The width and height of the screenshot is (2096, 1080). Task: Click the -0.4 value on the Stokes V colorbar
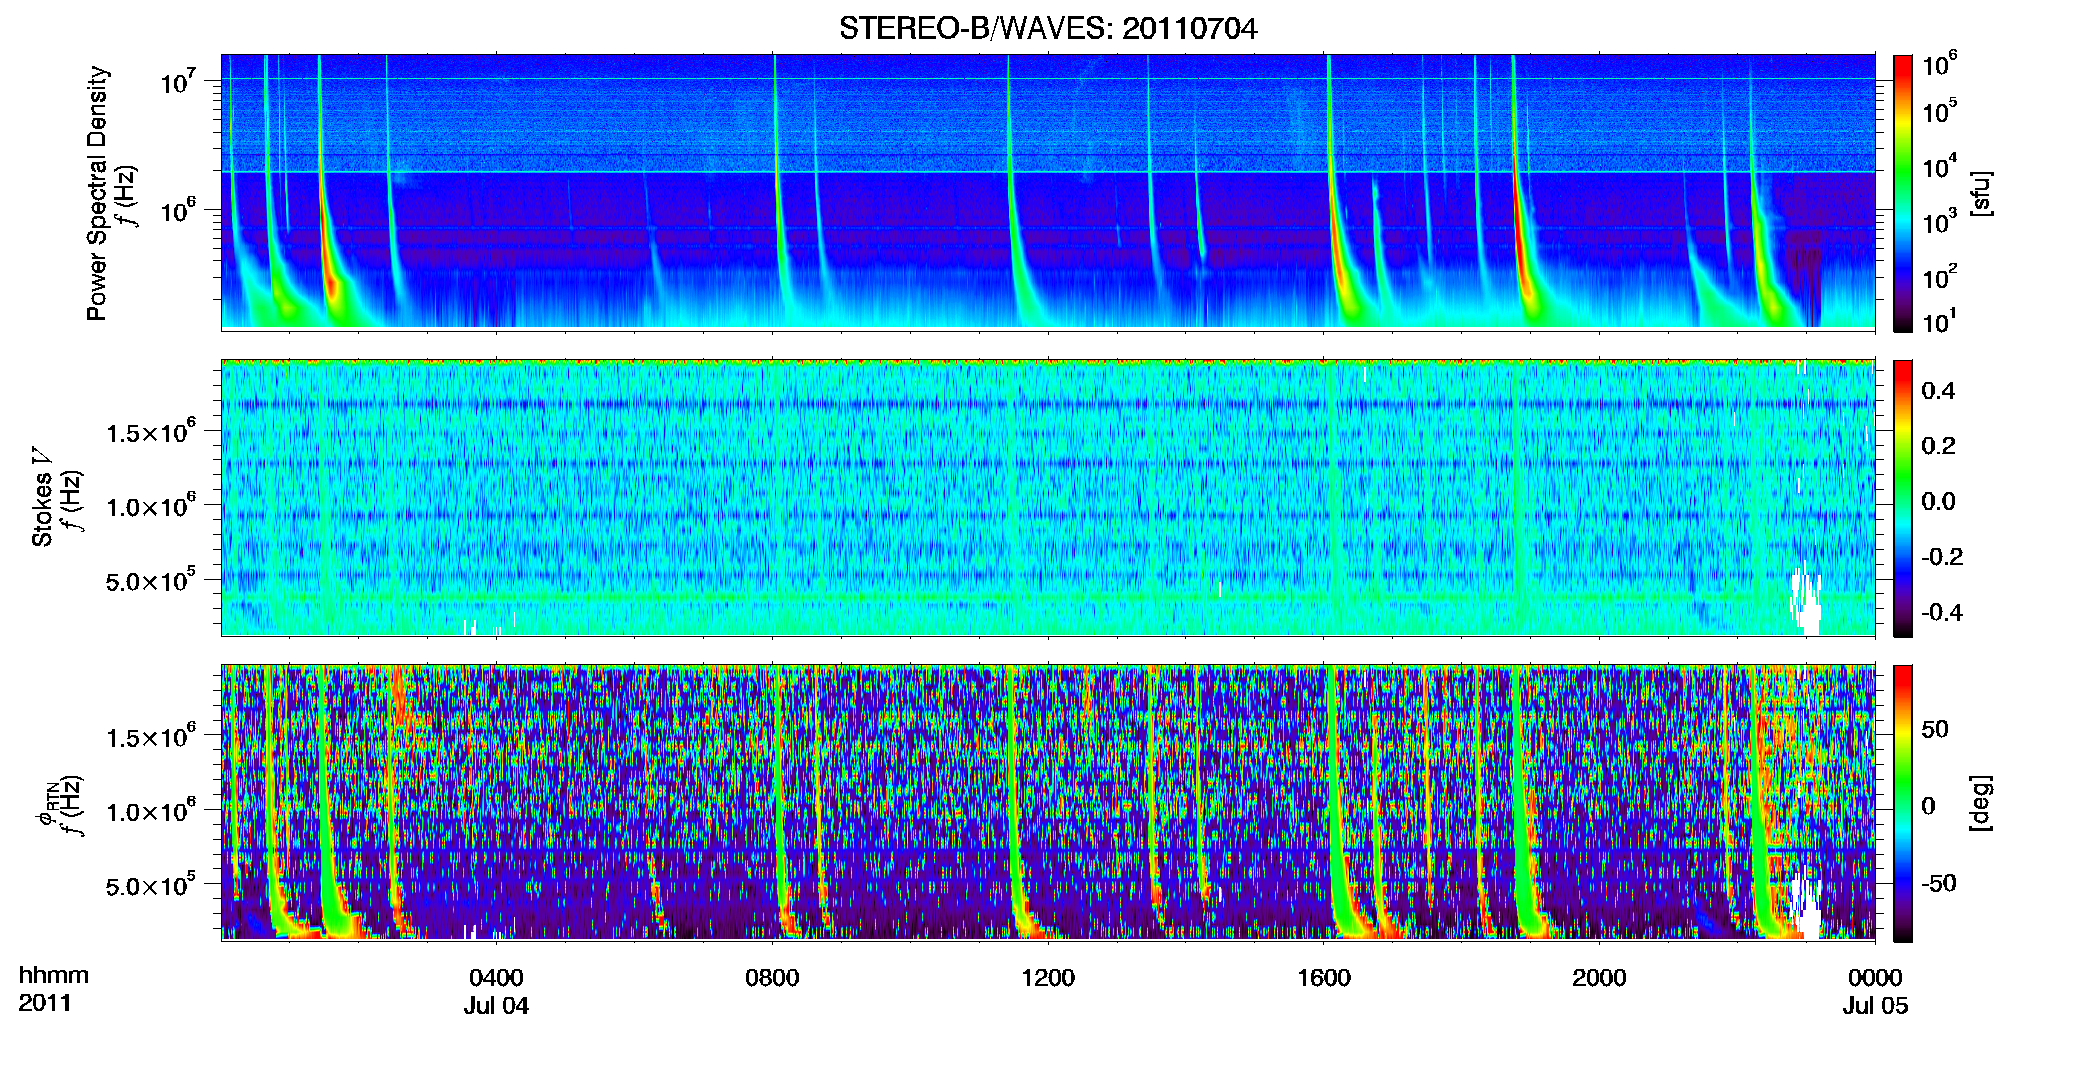pyautogui.click(x=1942, y=612)
